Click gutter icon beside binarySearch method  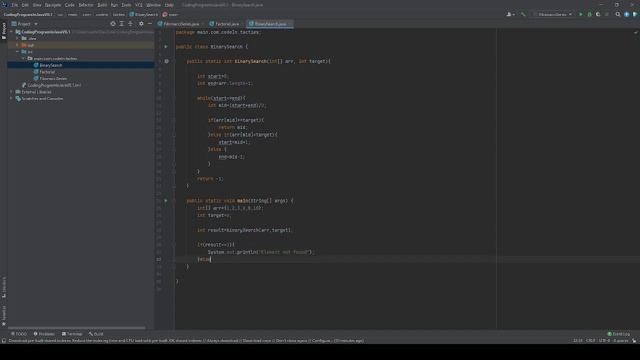[166, 61]
